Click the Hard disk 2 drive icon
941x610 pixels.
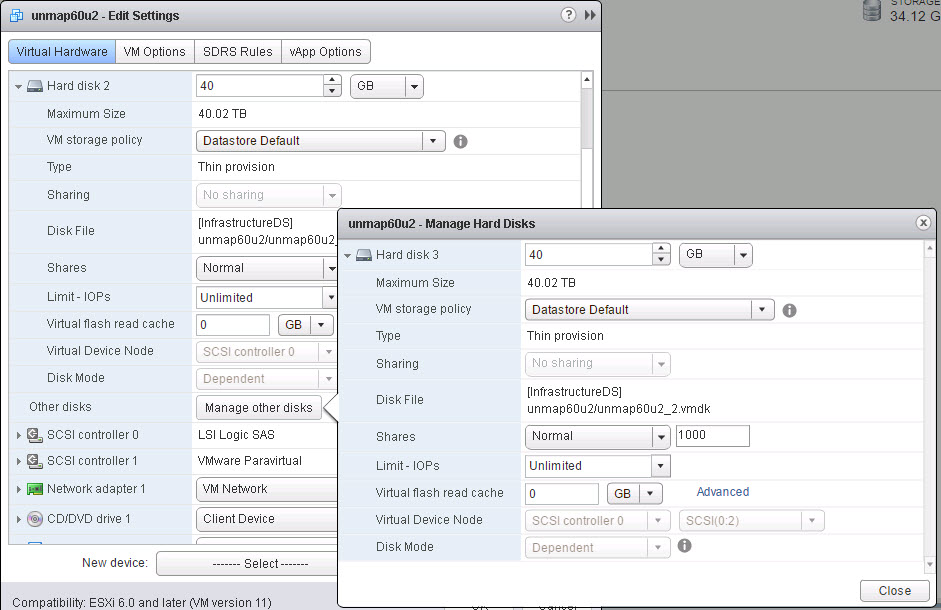pos(35,86)
